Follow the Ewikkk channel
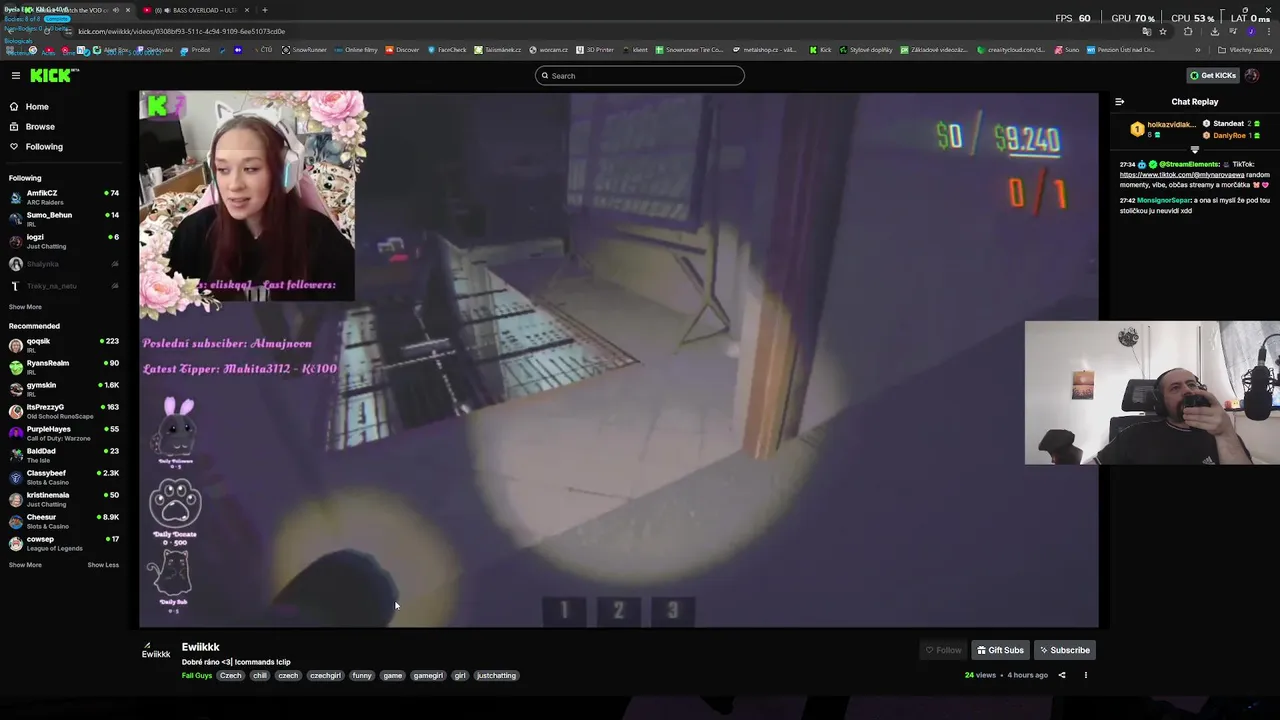 click(x=943, y=650)
